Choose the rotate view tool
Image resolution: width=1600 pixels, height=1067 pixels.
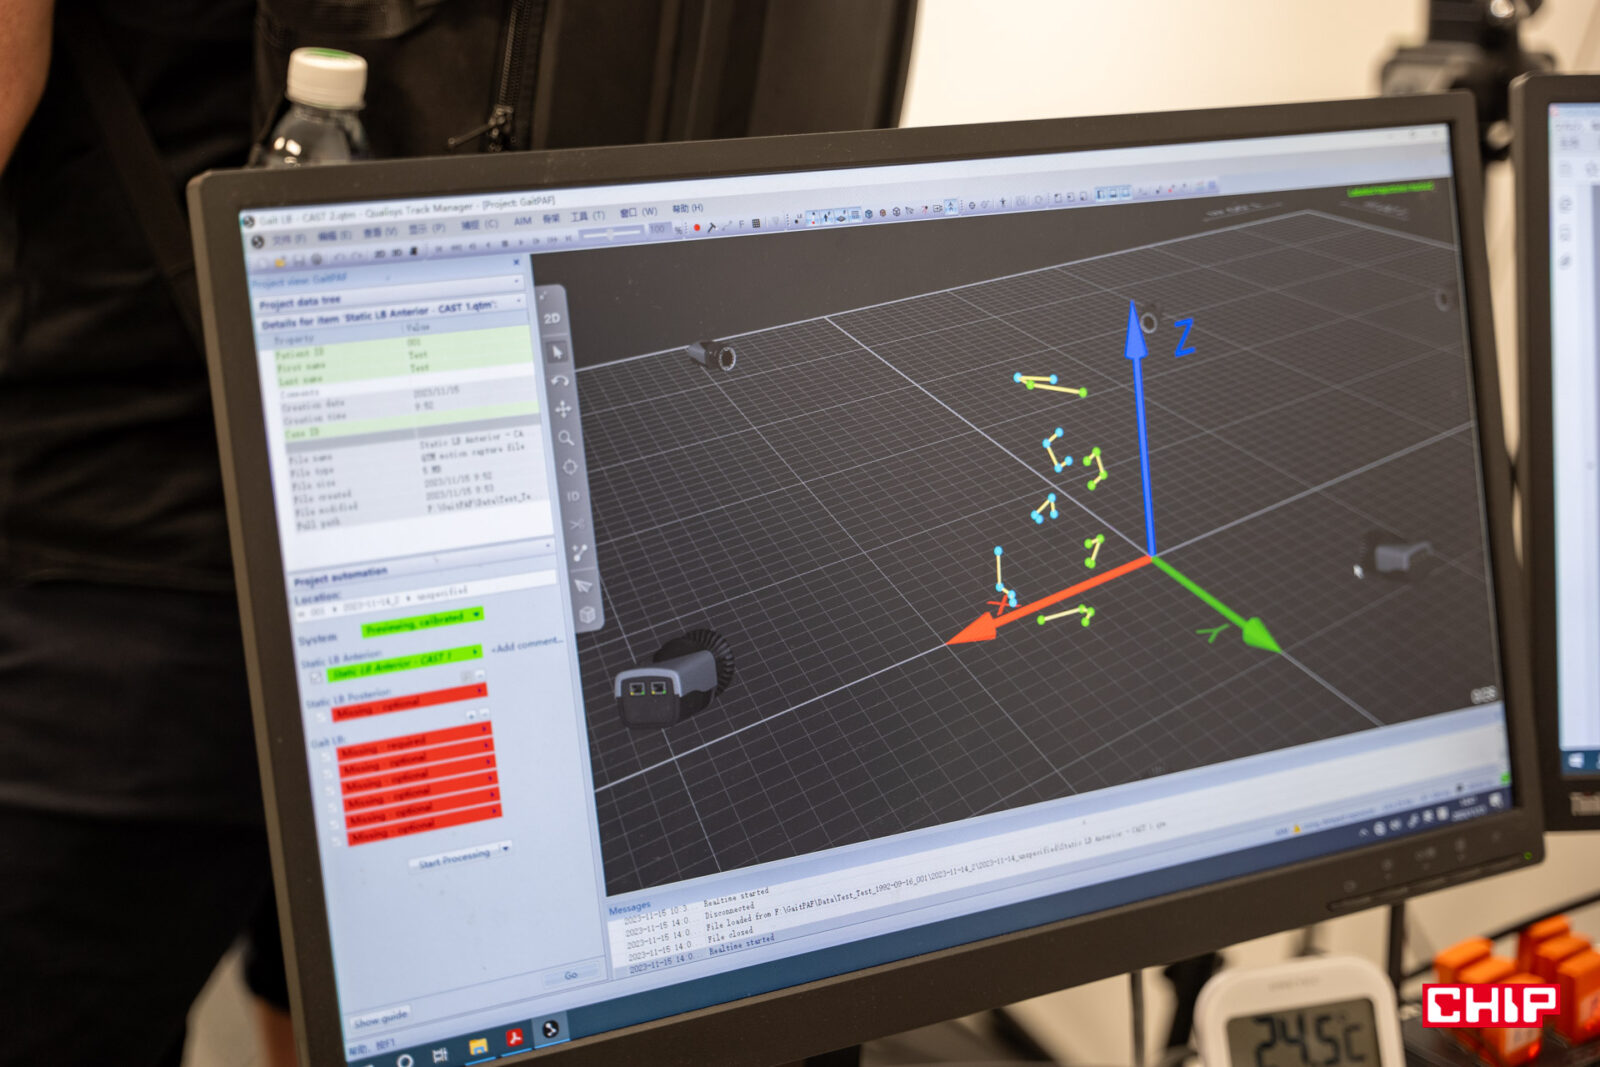click(x=560, y=380)
